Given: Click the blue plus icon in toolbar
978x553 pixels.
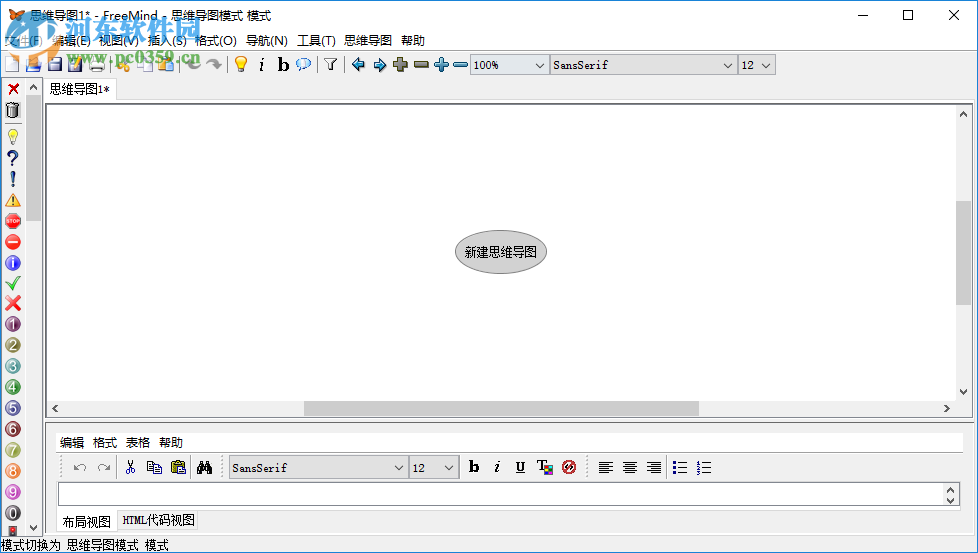Looking at the screenshot, I should (x=442, y=64).
